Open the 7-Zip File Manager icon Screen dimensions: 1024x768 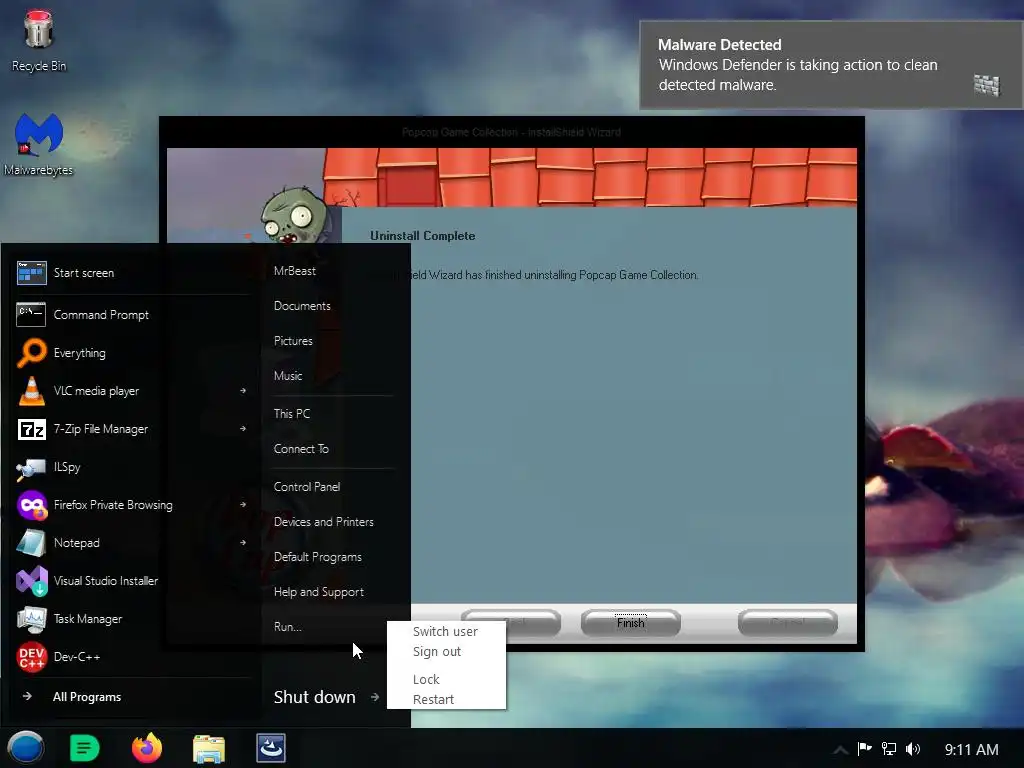point(31,429)
